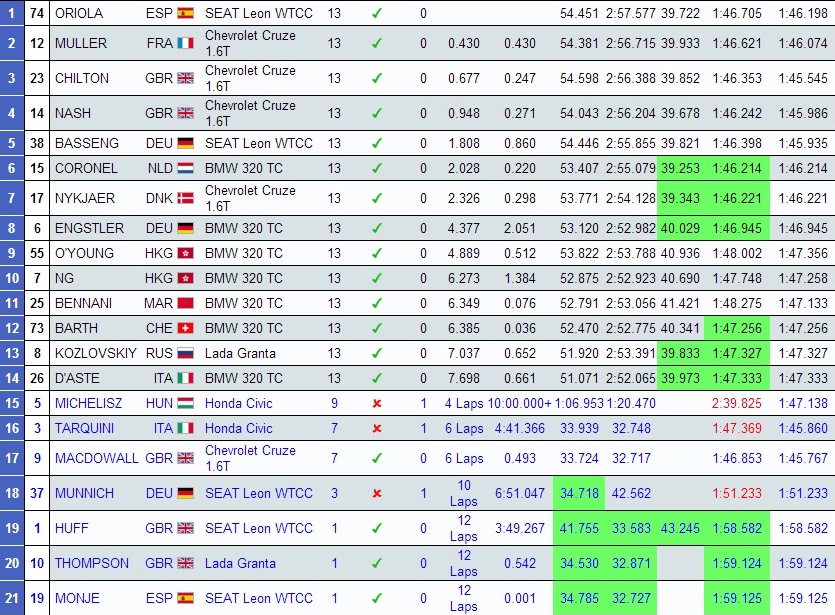This screenshot has height=615, width=835.
Task: Open driver link MICHELISZ
Action: 92,403
